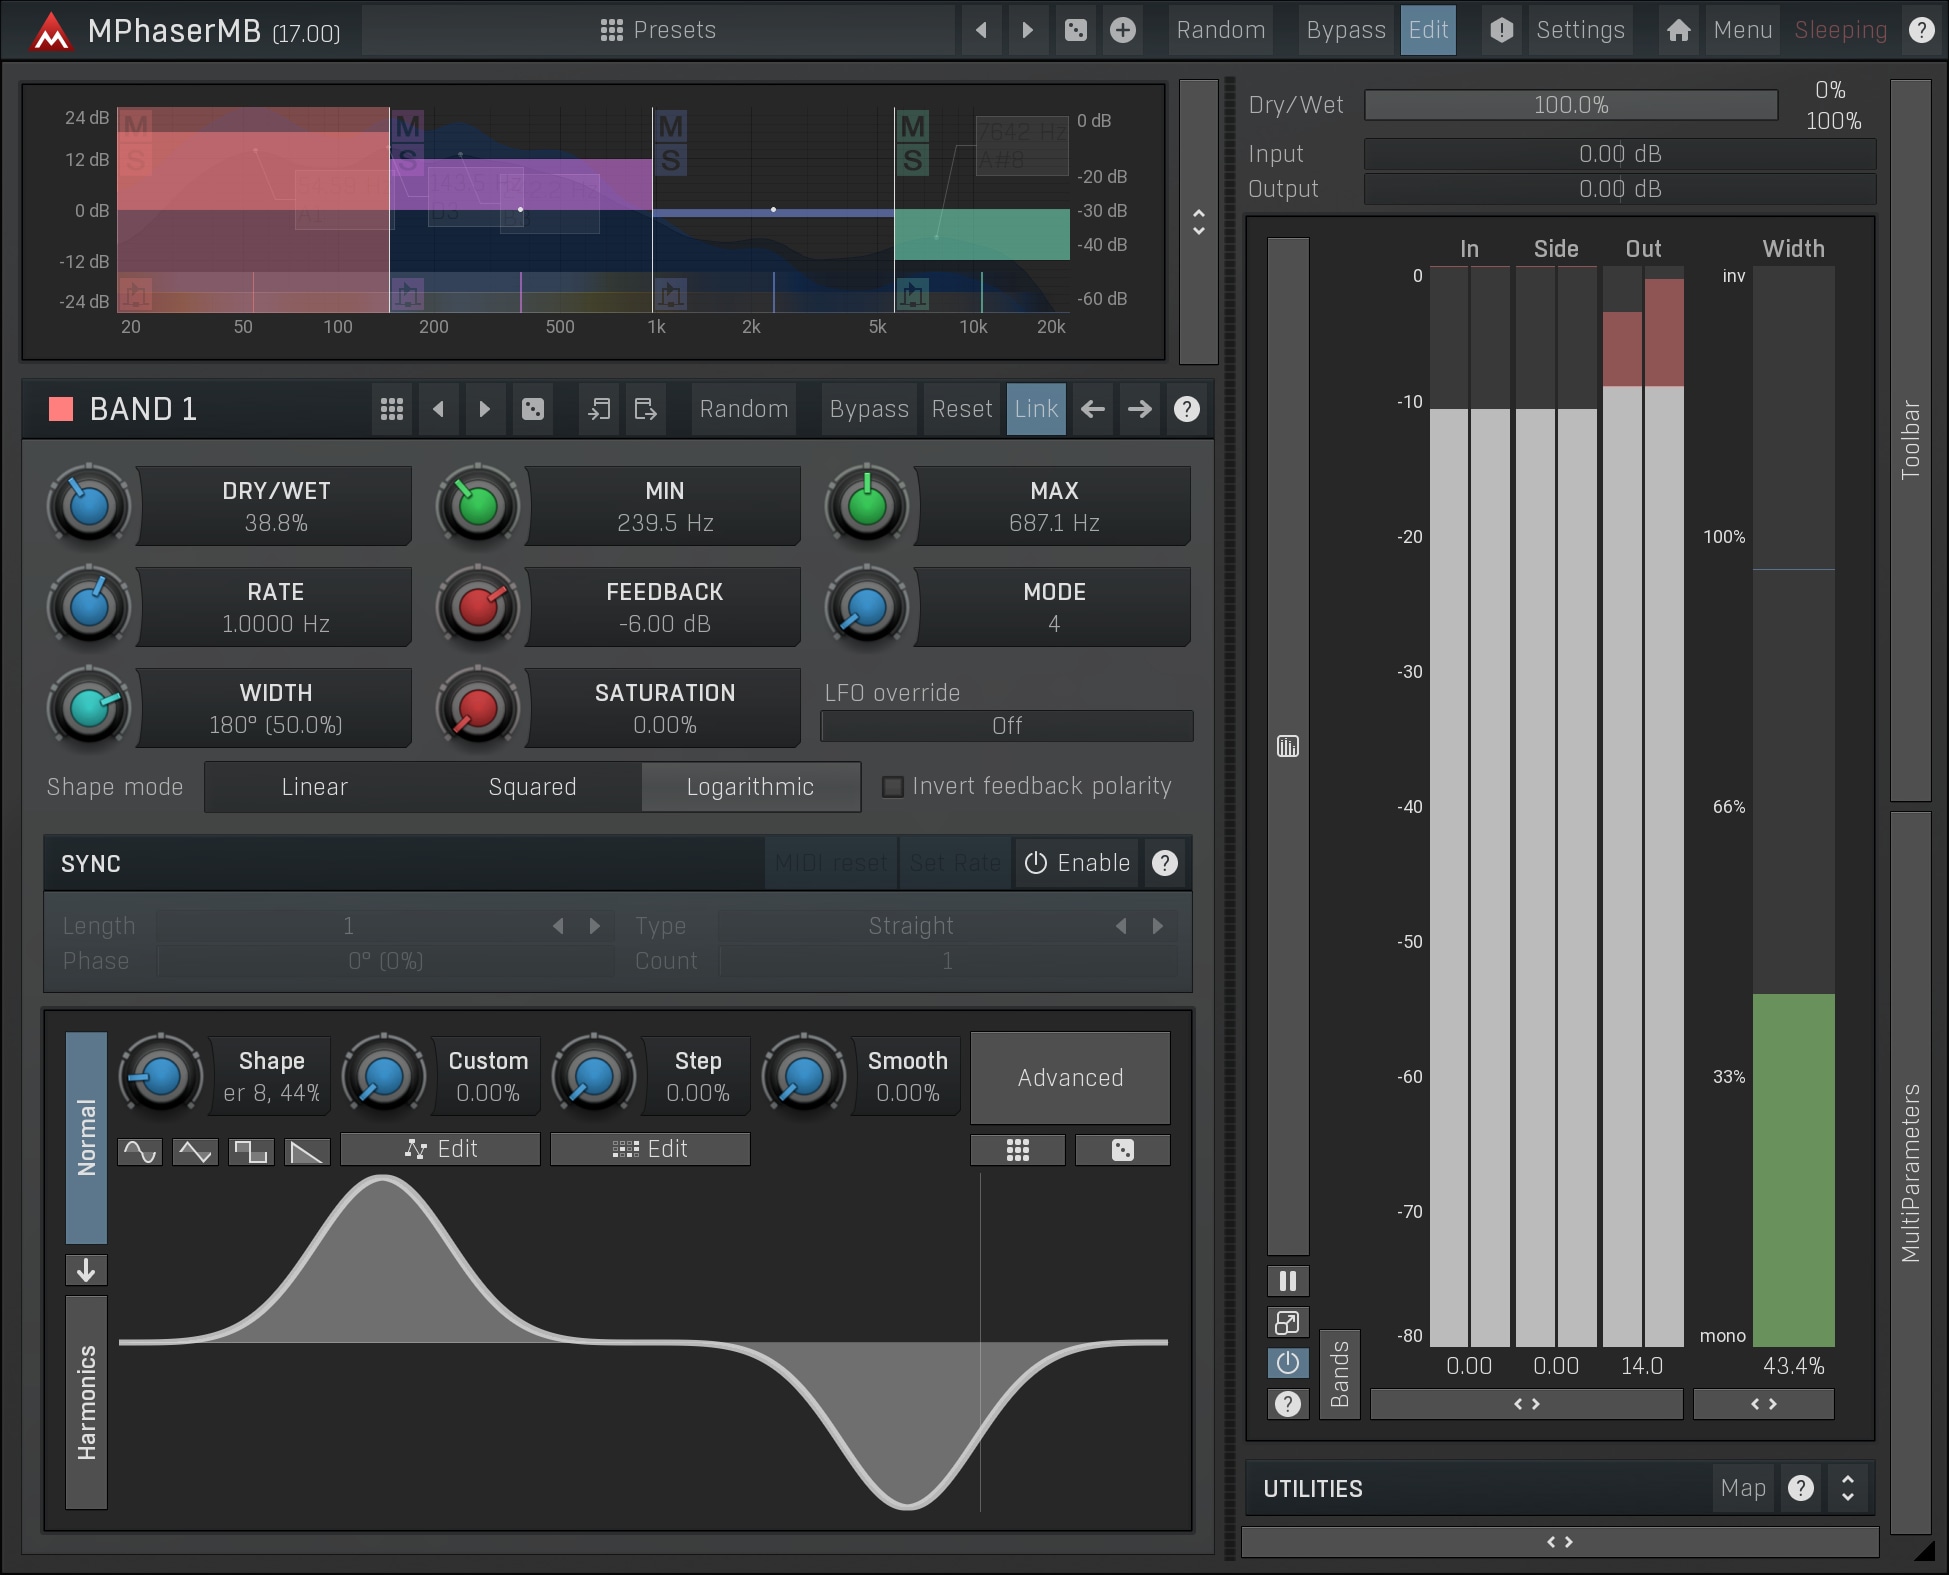
Task: Toggle the Sync Enable button
Action: 1077,863
